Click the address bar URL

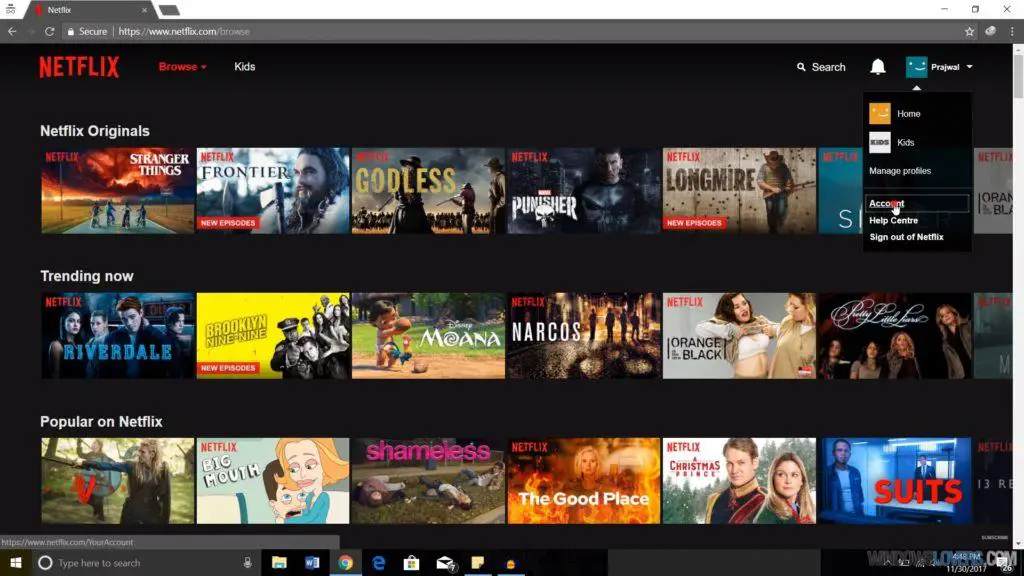coord(184,31)
